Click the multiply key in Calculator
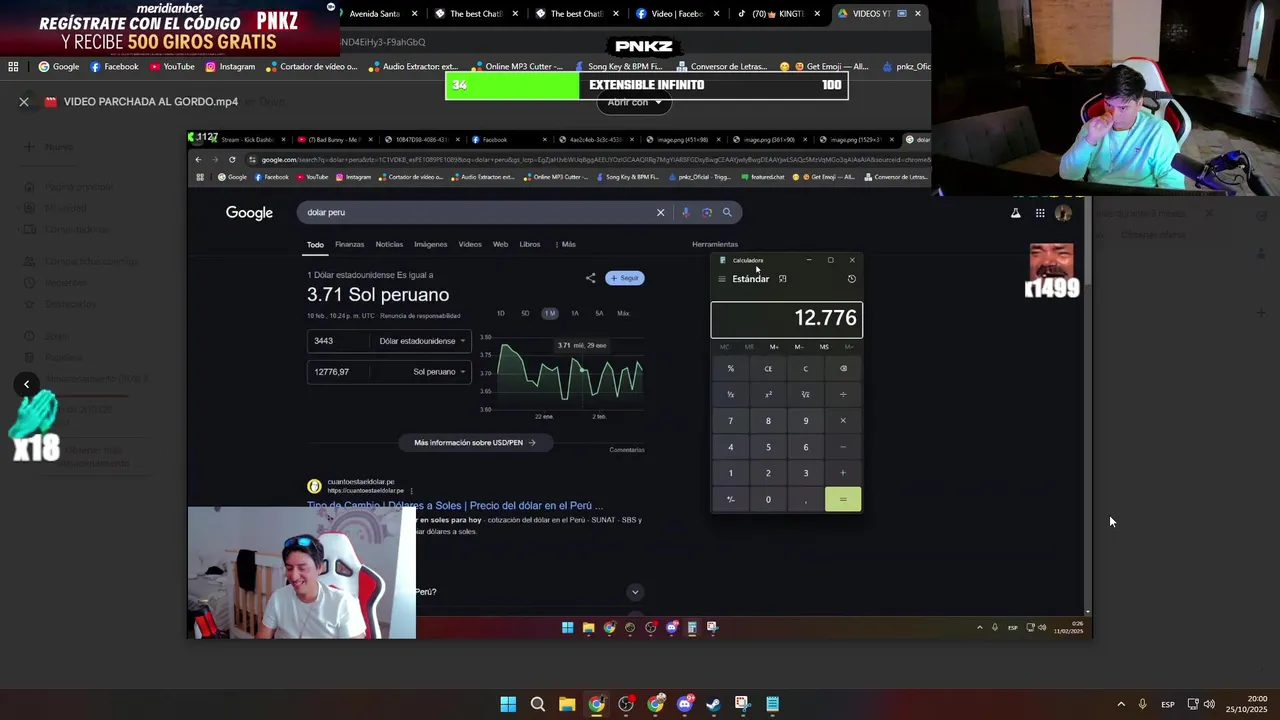 coord(843,421)
